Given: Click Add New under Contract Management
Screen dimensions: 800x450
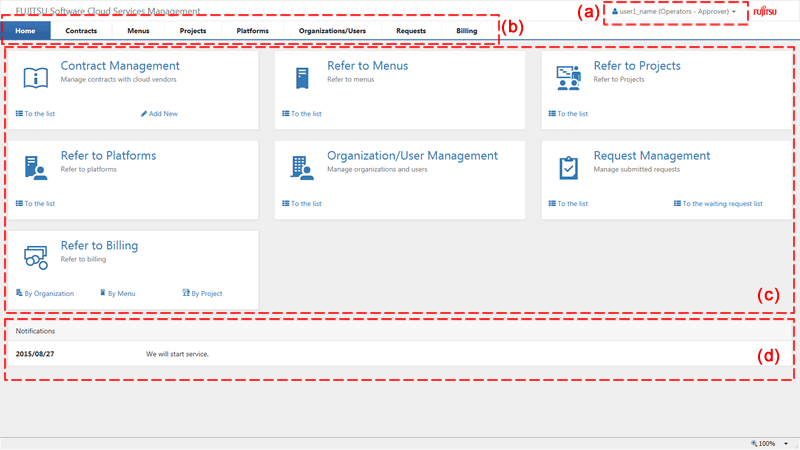Looking at the screenshot, I should pyautogui.click(x=159, y=114).
